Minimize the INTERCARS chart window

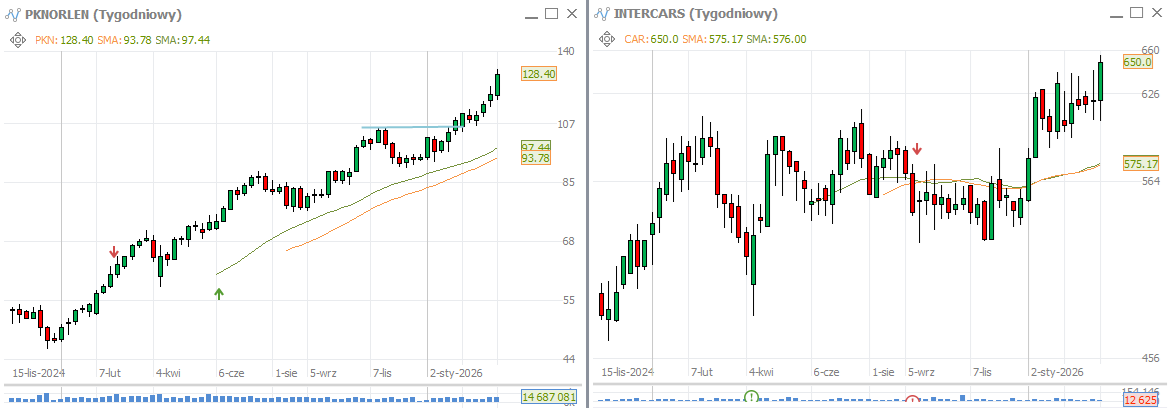1115,14
